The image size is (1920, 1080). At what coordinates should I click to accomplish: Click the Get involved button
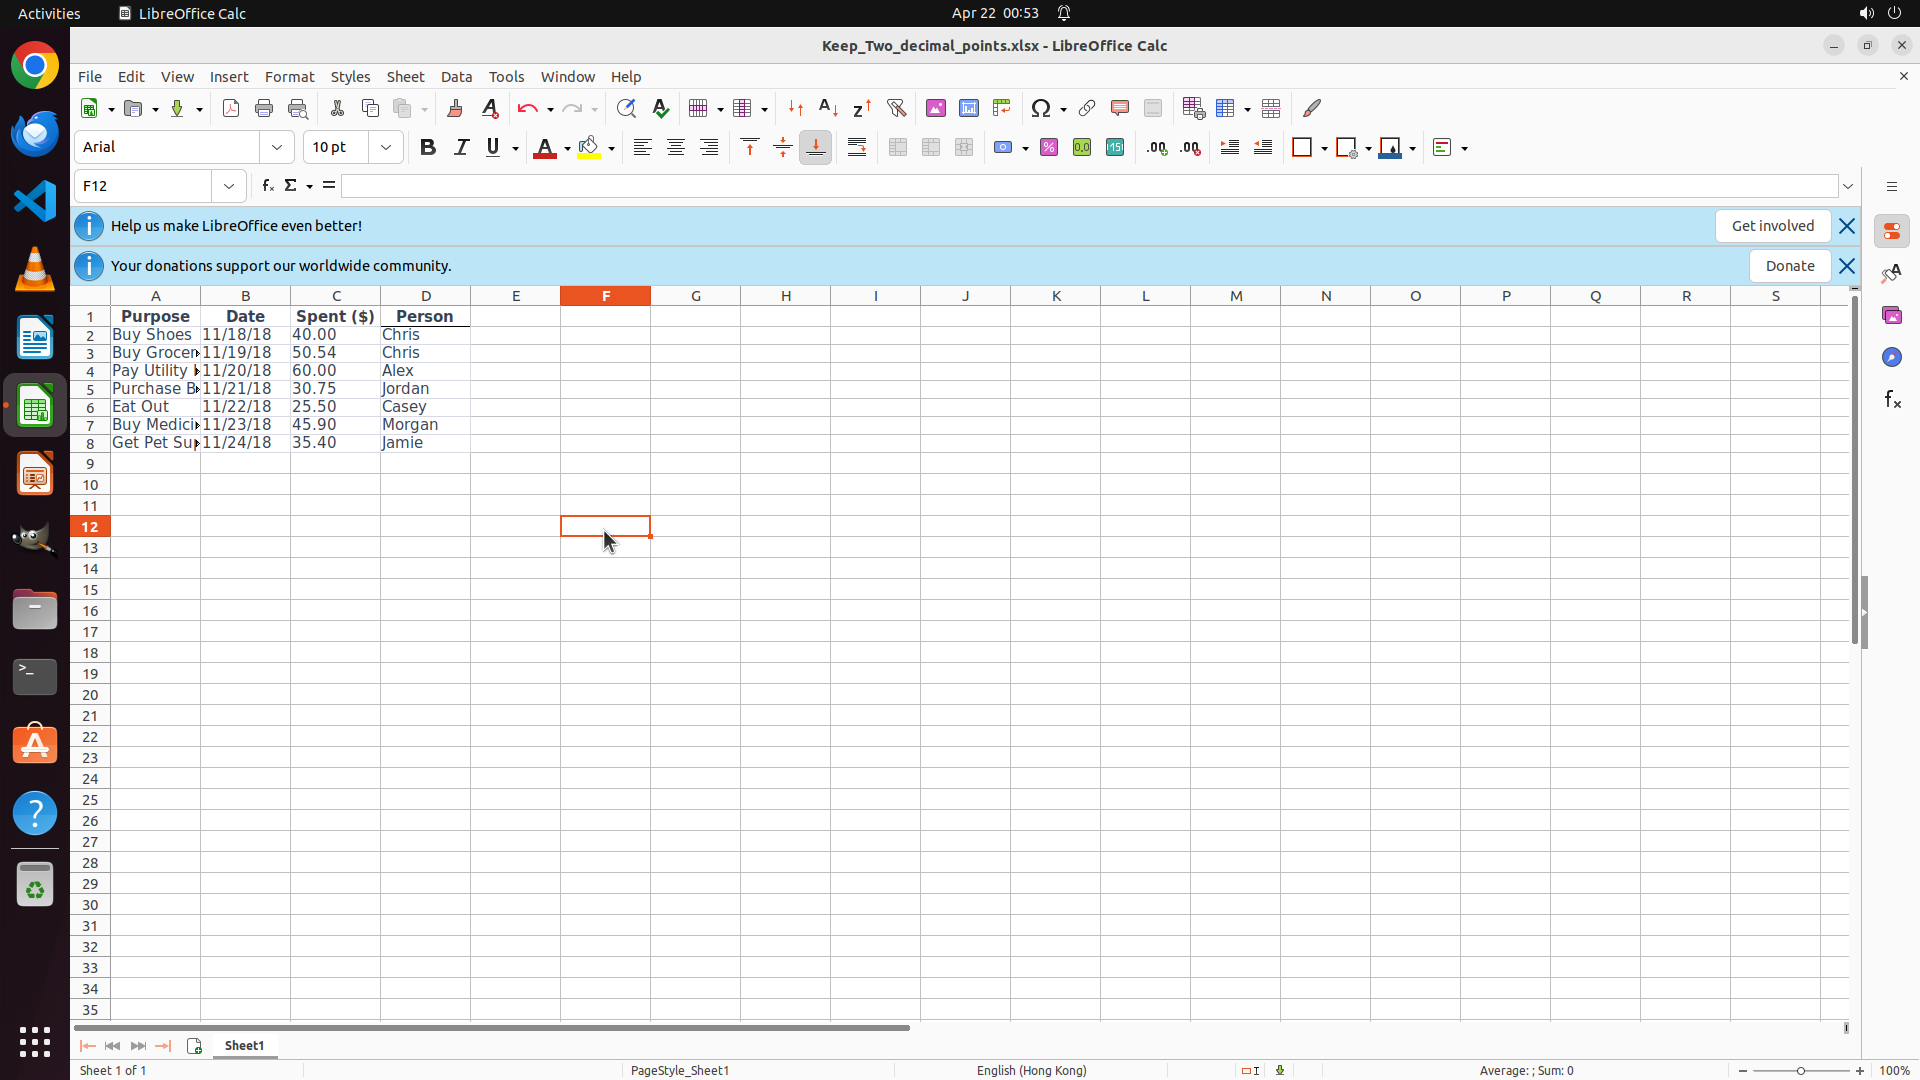pos(1772,226)
